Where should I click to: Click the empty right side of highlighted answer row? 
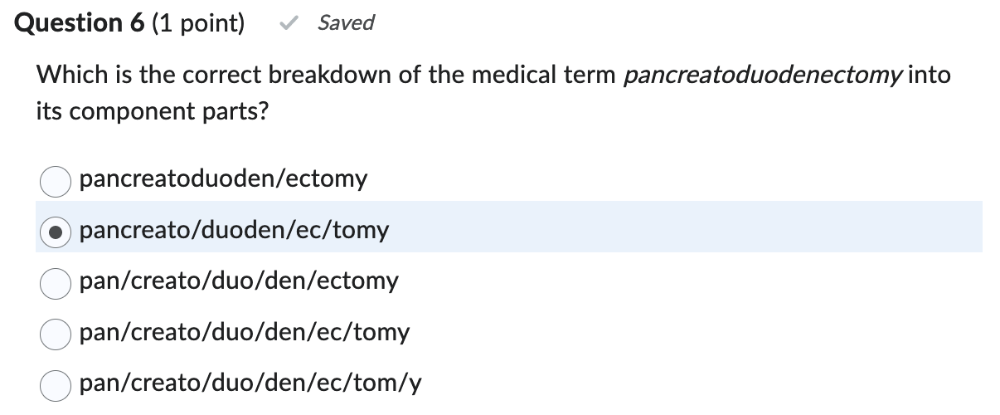point(700,231)
